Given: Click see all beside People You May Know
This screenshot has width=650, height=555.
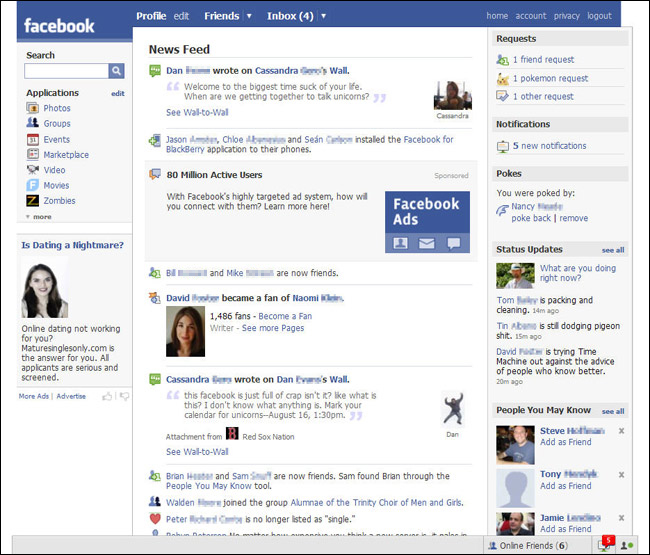Looking at the screenshot, I should point(613,412).
